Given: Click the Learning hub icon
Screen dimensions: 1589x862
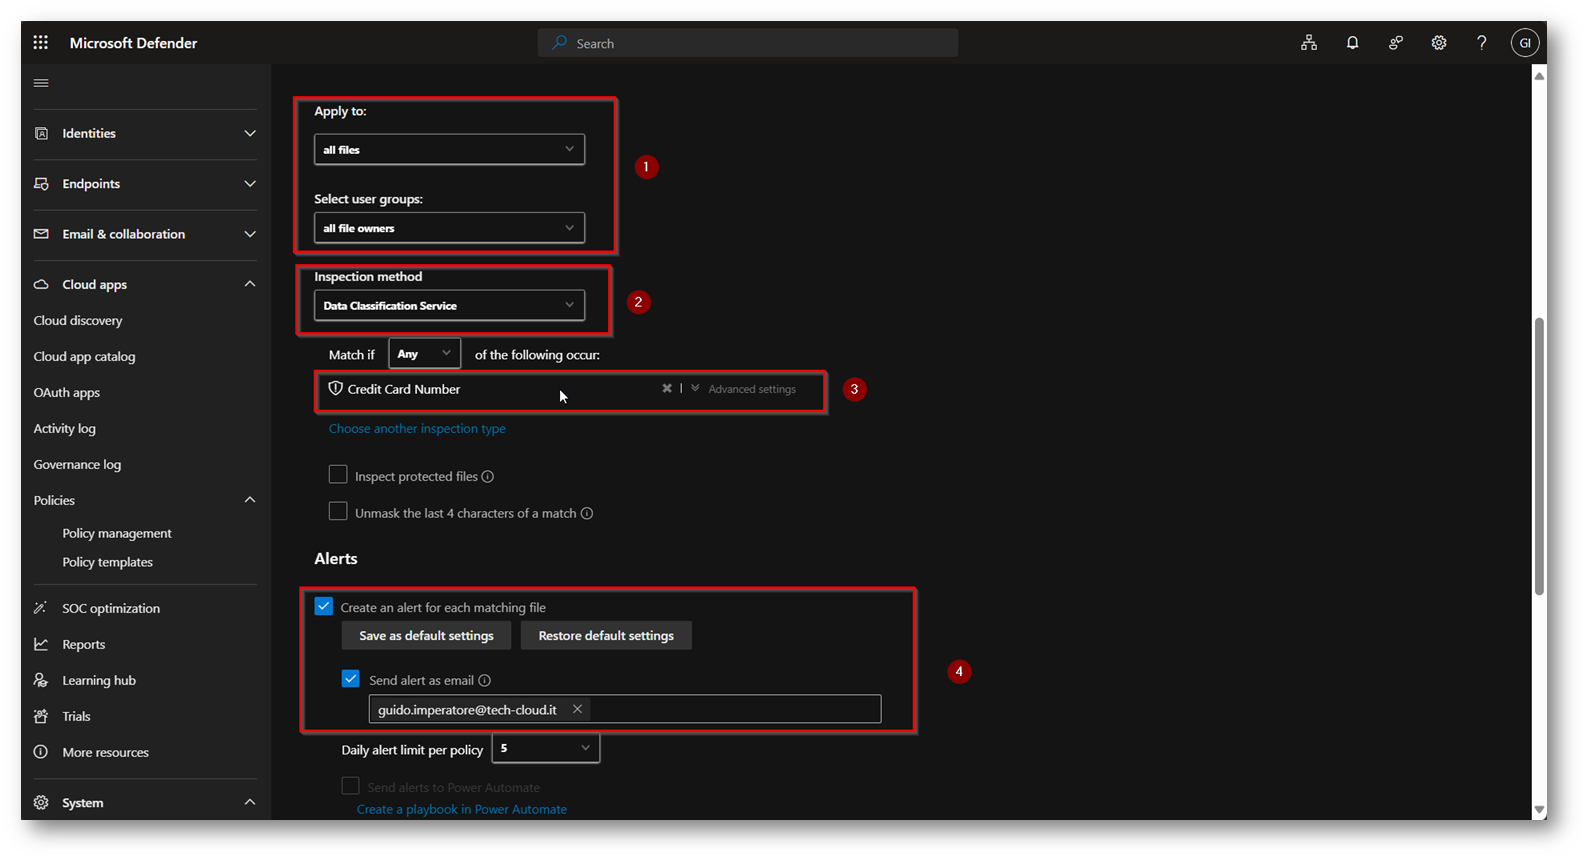Looking at the screenshot, I should [41, 680].
